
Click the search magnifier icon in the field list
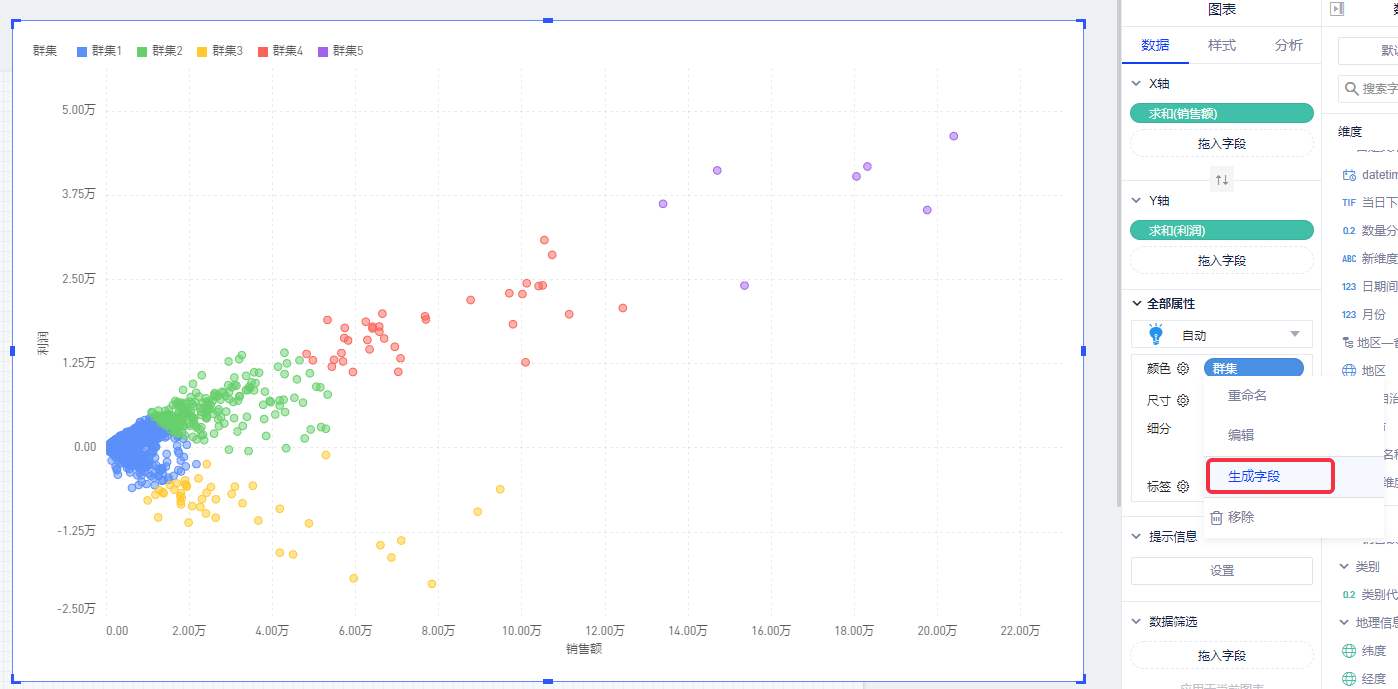[1352, 89]
